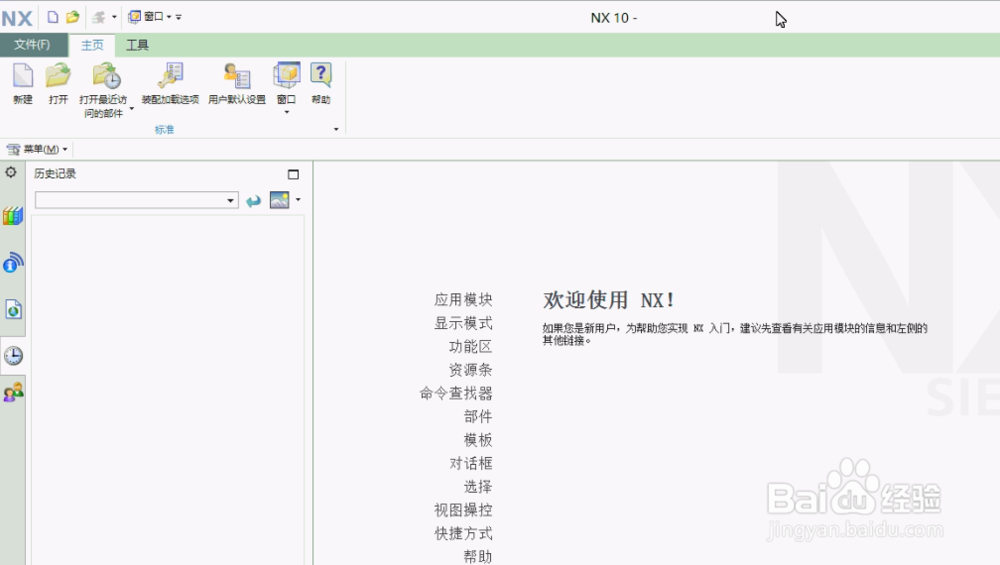
Task: Expand picture view options arrow in History panel
Action: click(298, 200)
